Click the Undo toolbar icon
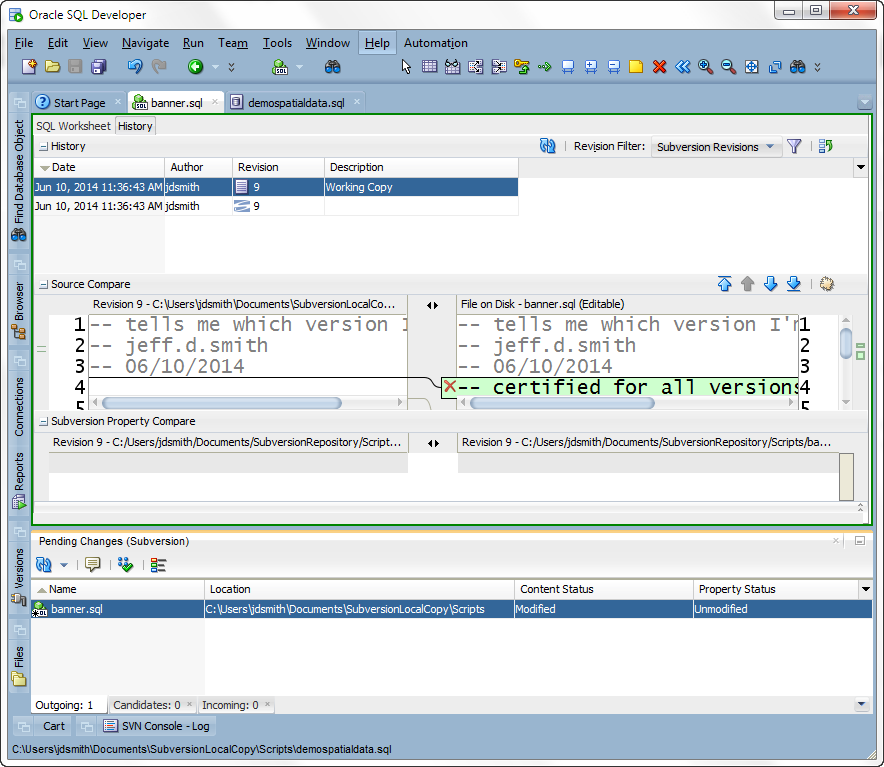Image resolution: width=884 pixels, height=767 pixels. tap(135, 67)
